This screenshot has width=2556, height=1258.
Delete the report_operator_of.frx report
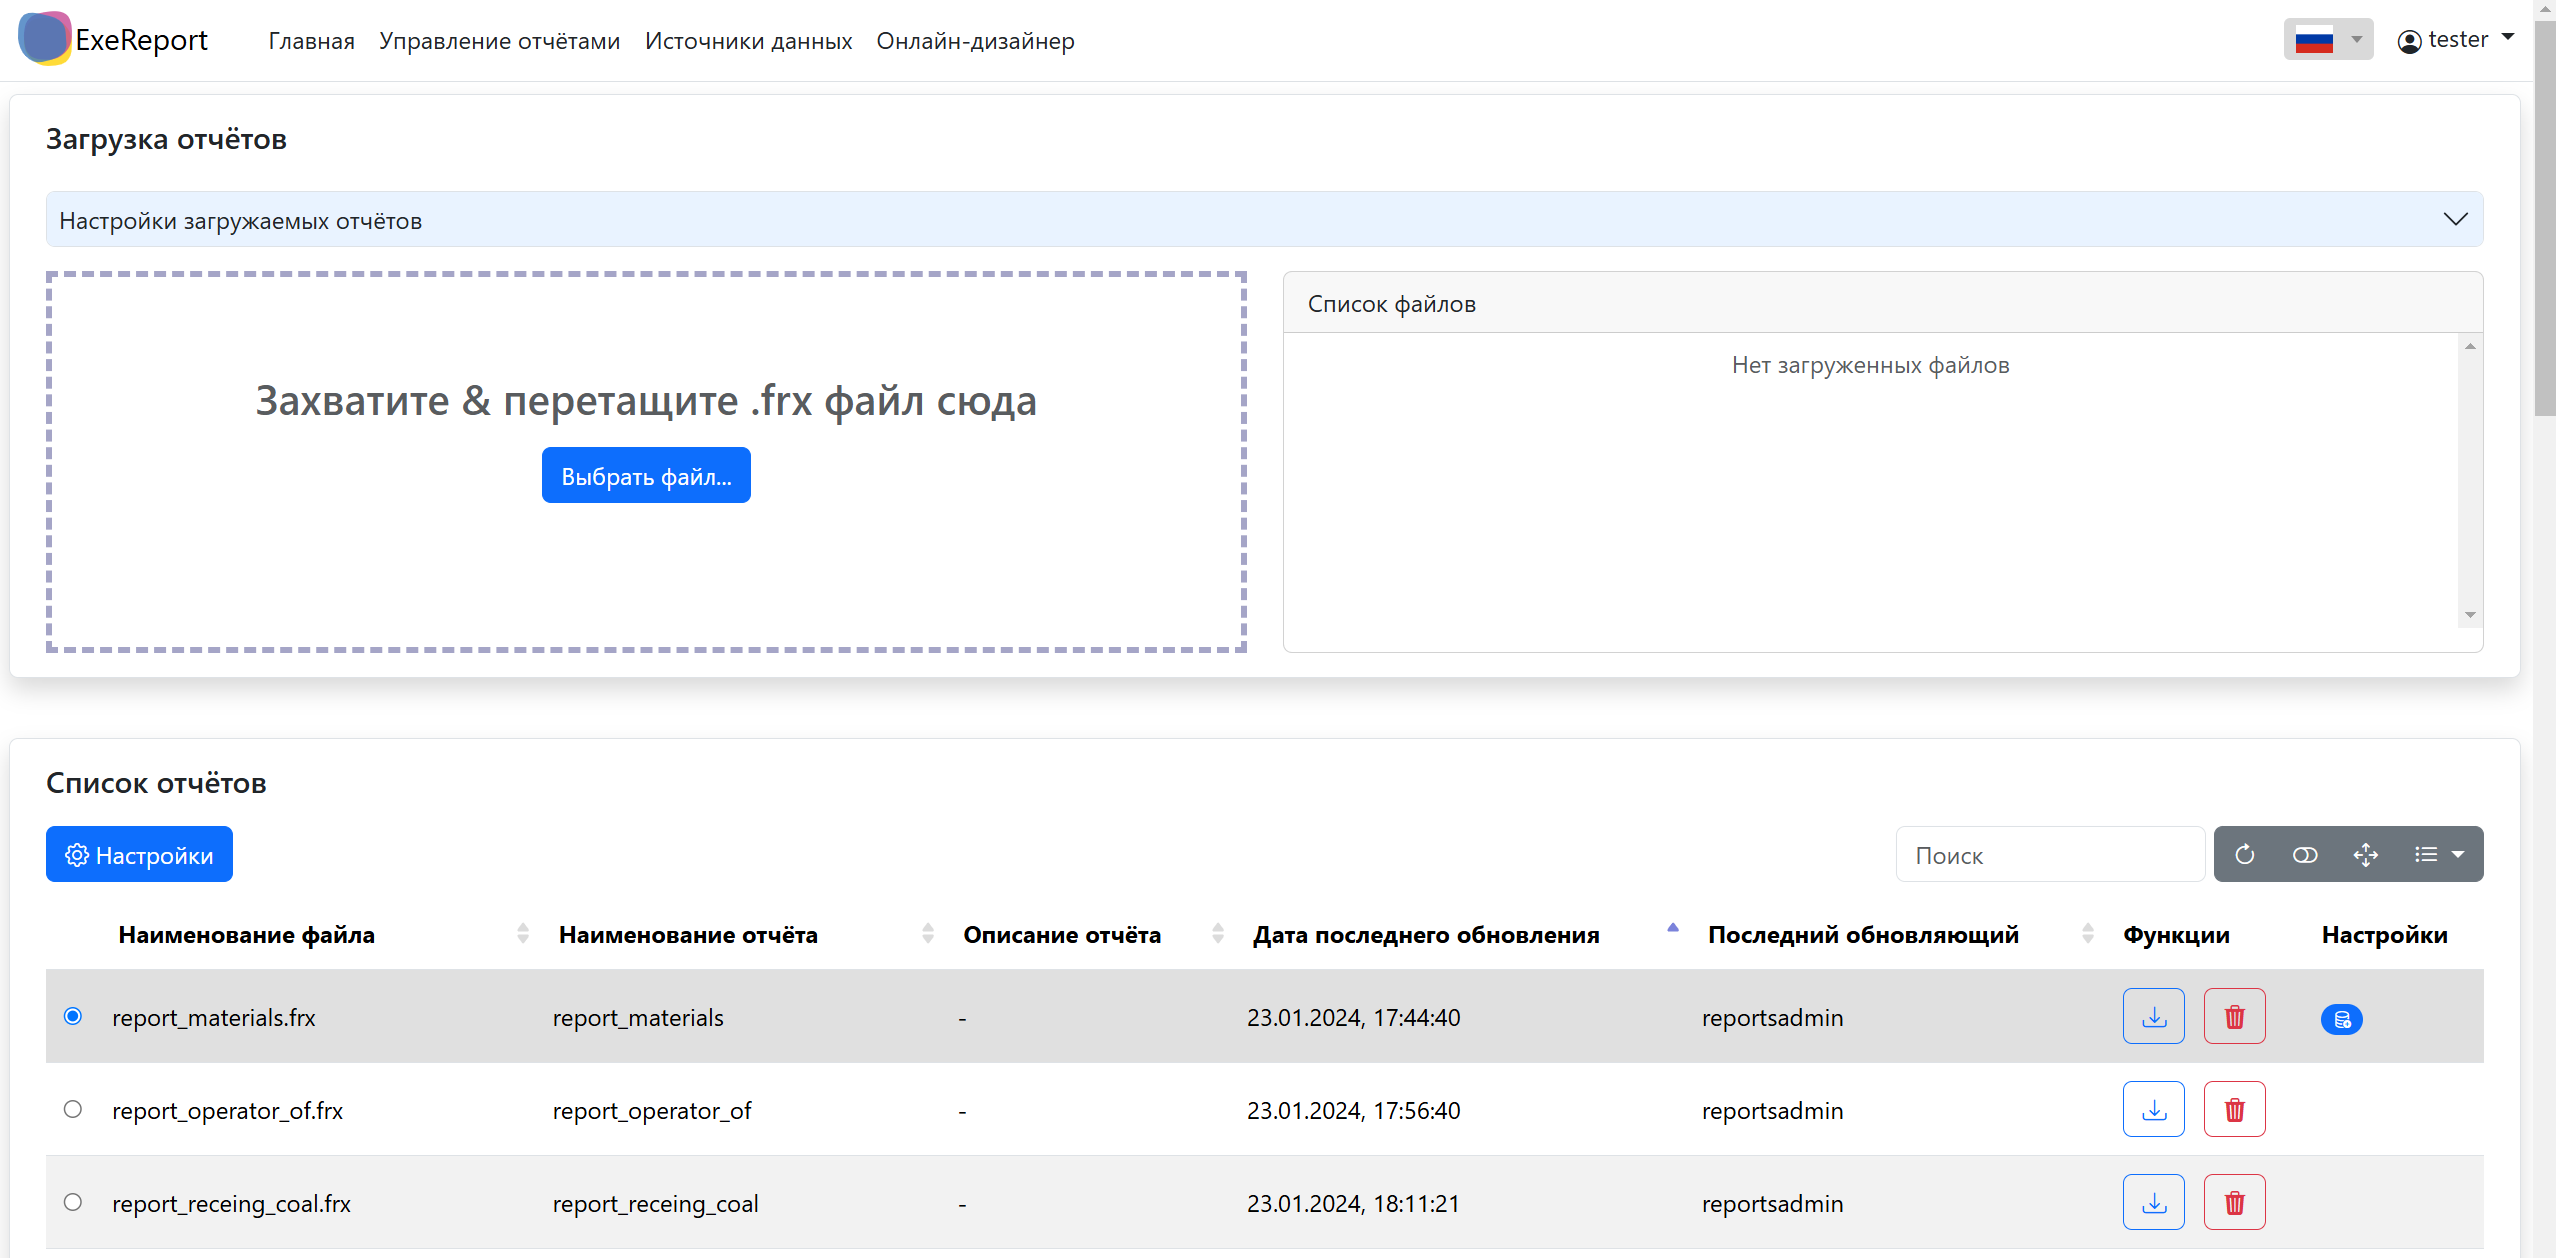point(2234,1109)
